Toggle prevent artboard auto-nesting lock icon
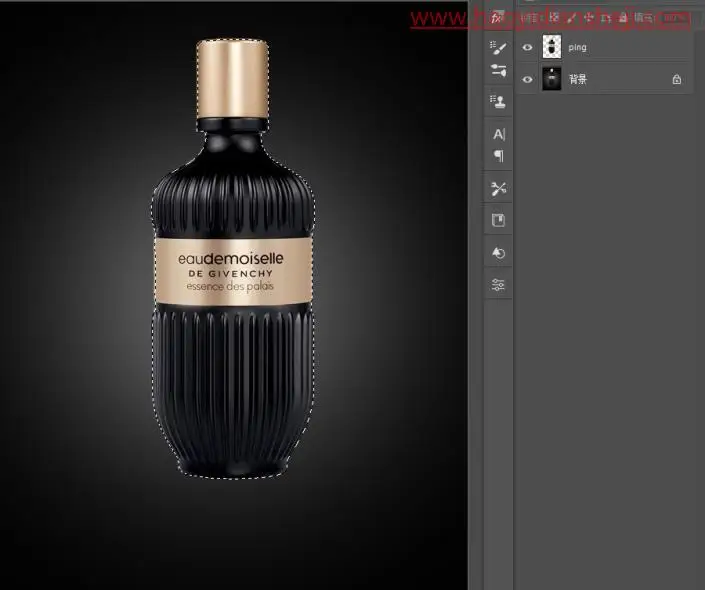 coord(606,18)
